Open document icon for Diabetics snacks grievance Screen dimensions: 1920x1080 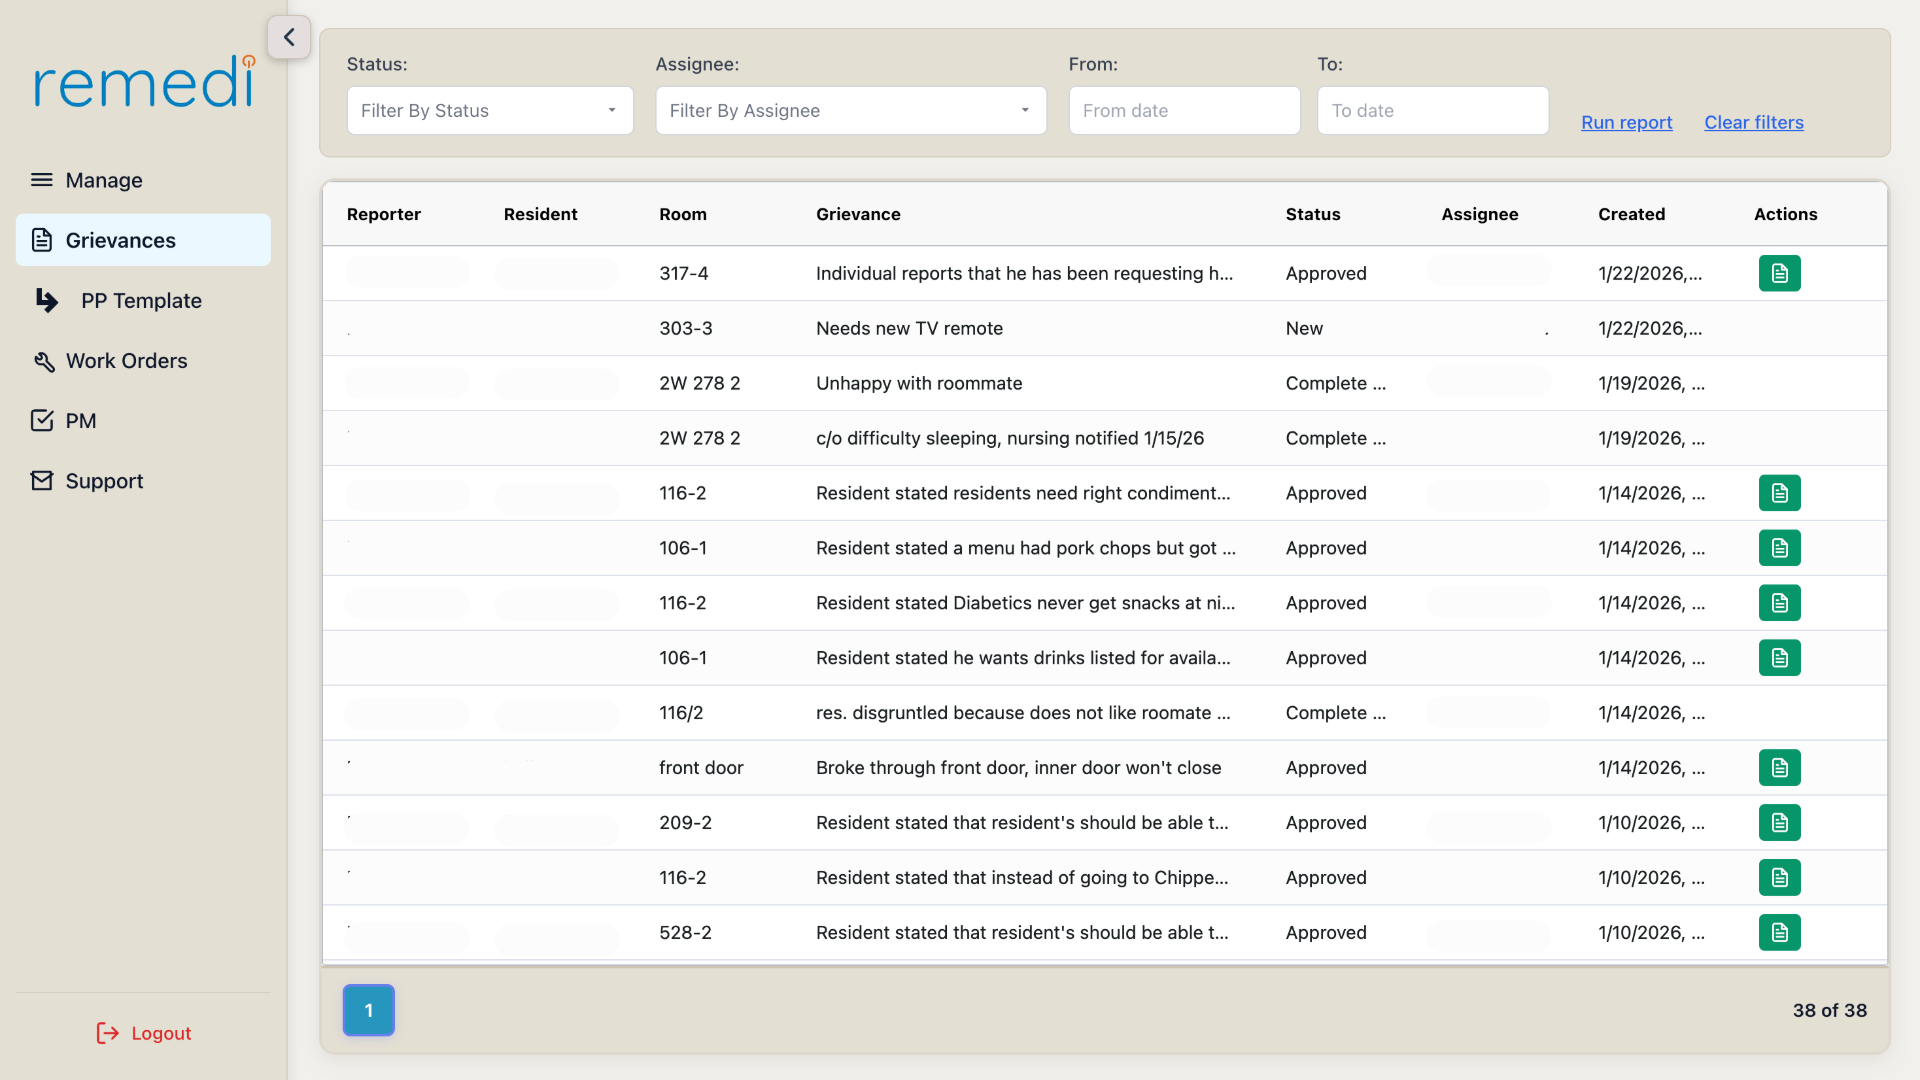pos(1779,603)
